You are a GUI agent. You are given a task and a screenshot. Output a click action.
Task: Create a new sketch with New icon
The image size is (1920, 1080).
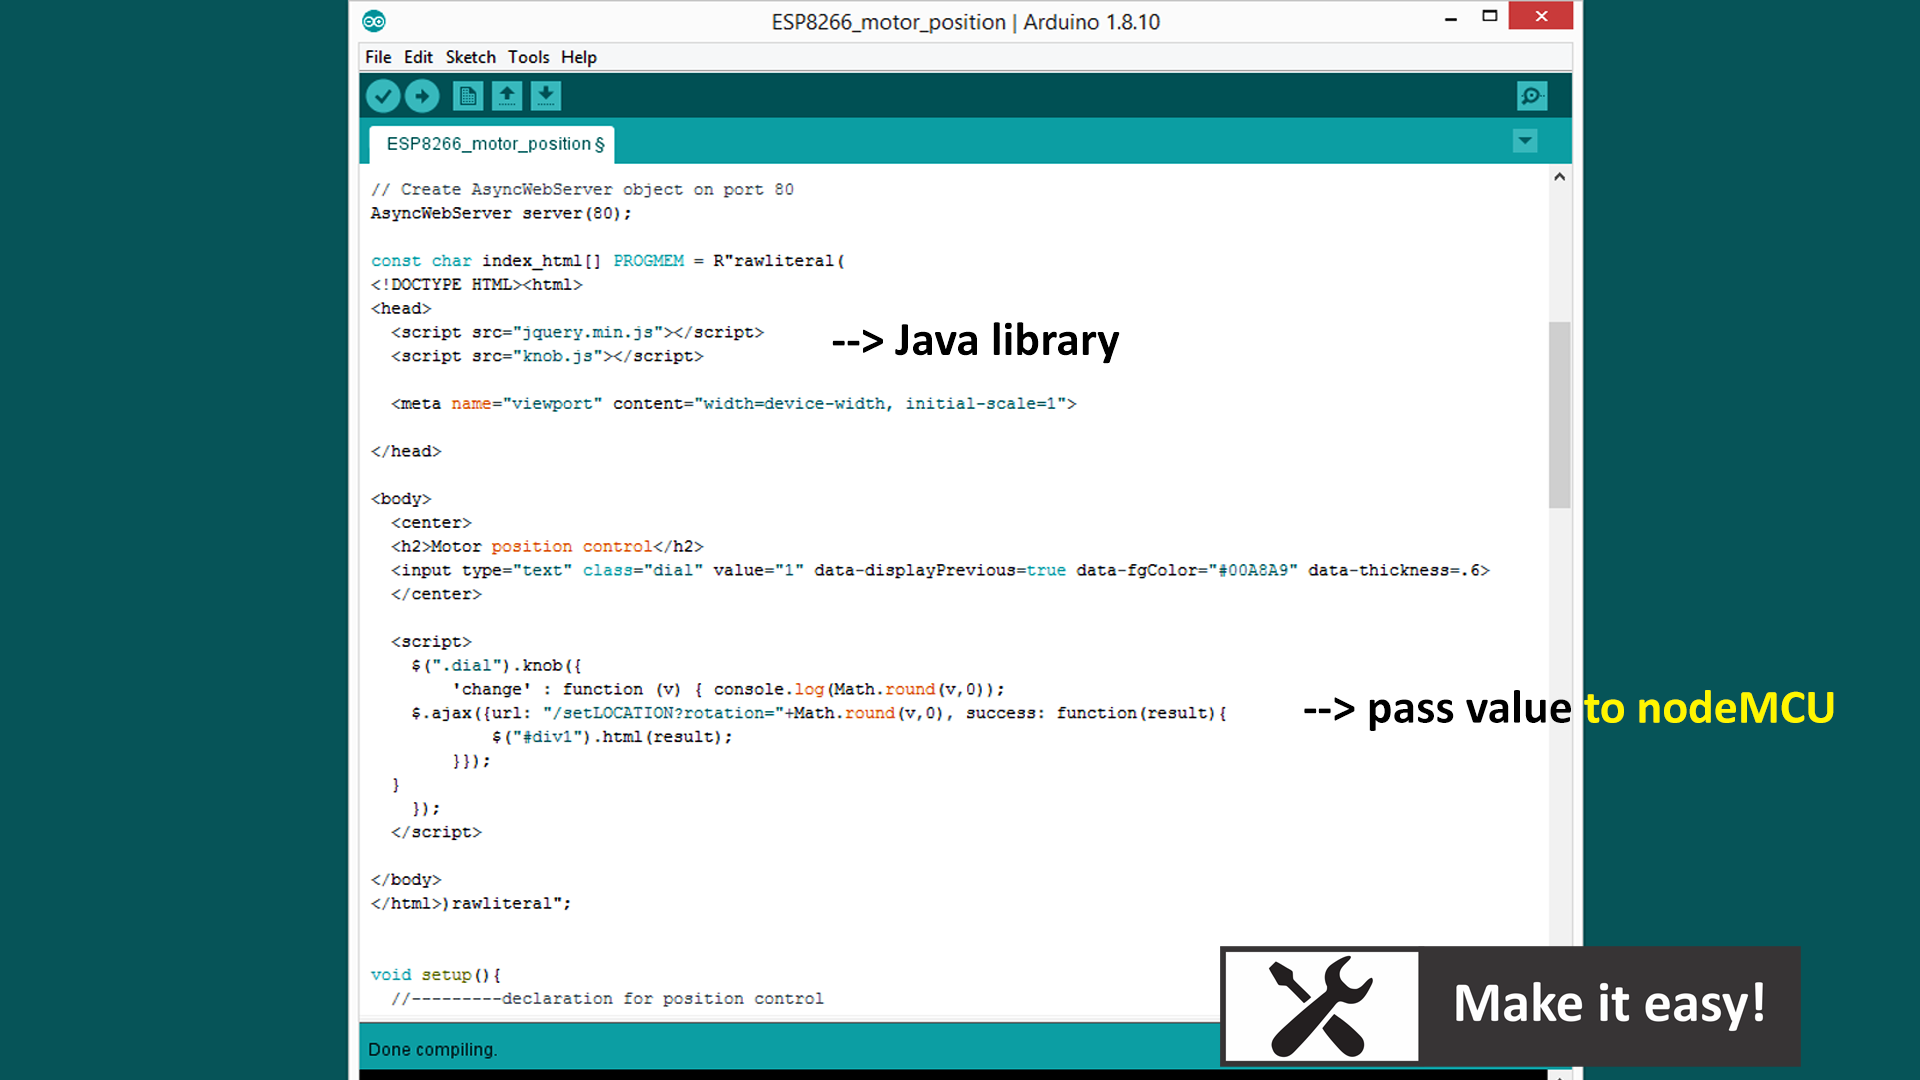tap(468, 96)
